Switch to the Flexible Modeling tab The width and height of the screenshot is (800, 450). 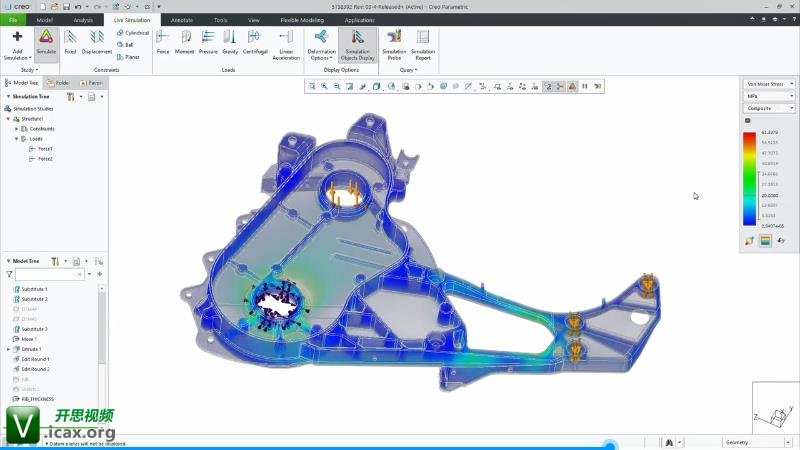pyautogui.click(x=301, y=19)
